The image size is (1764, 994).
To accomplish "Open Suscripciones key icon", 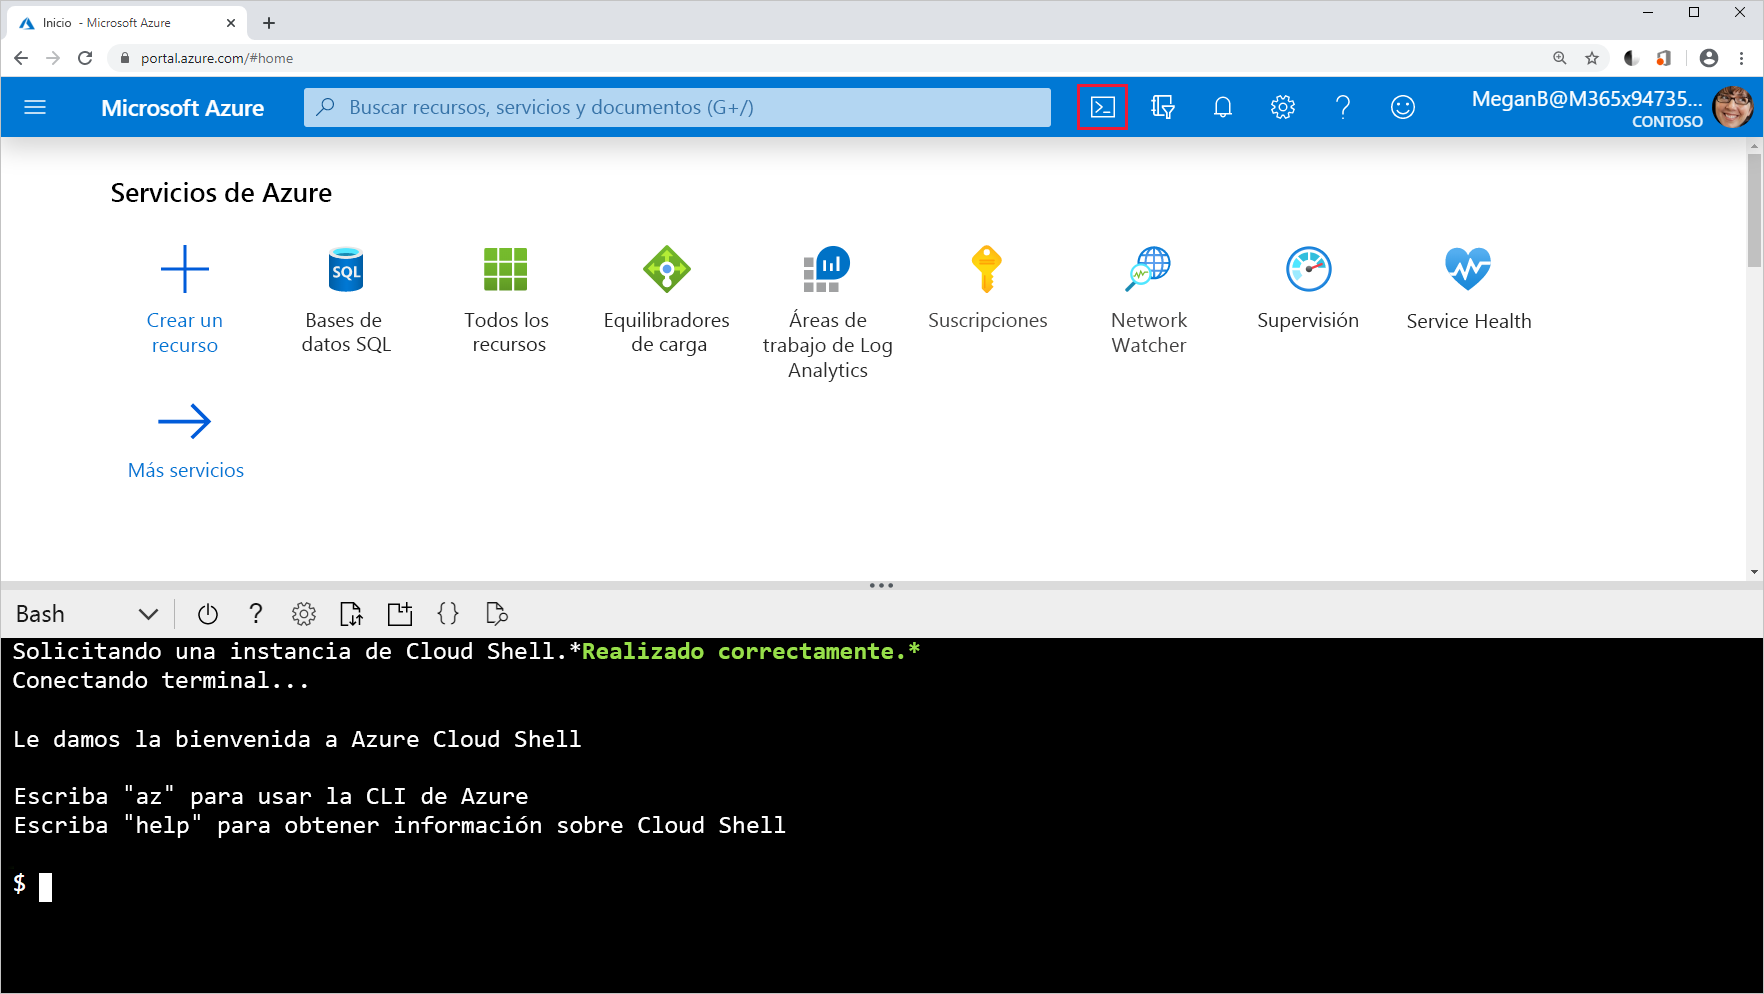I will [x=987, y=269].
